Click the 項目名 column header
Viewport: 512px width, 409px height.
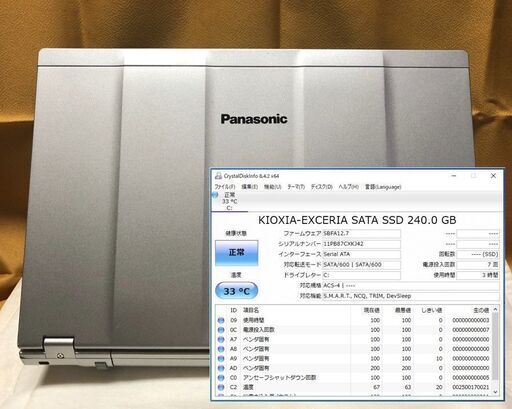pos(251,310)
